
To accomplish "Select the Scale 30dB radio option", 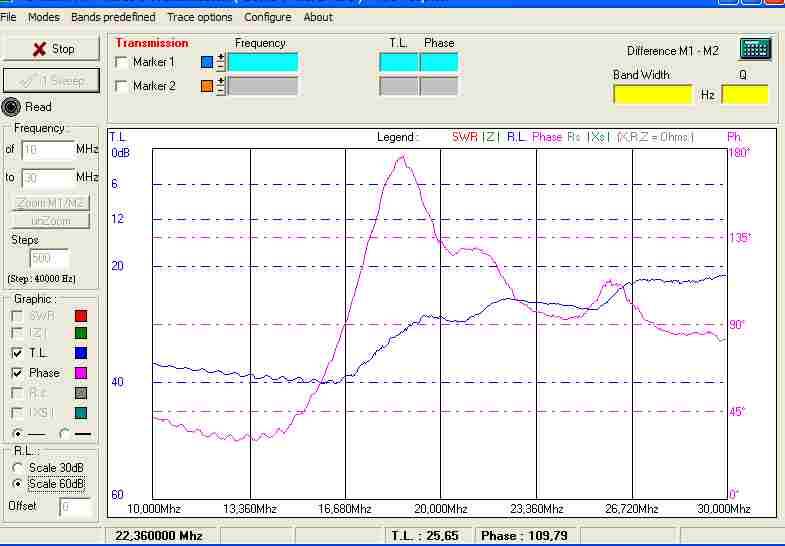I will pyautogui.click(x=17, y=467).
